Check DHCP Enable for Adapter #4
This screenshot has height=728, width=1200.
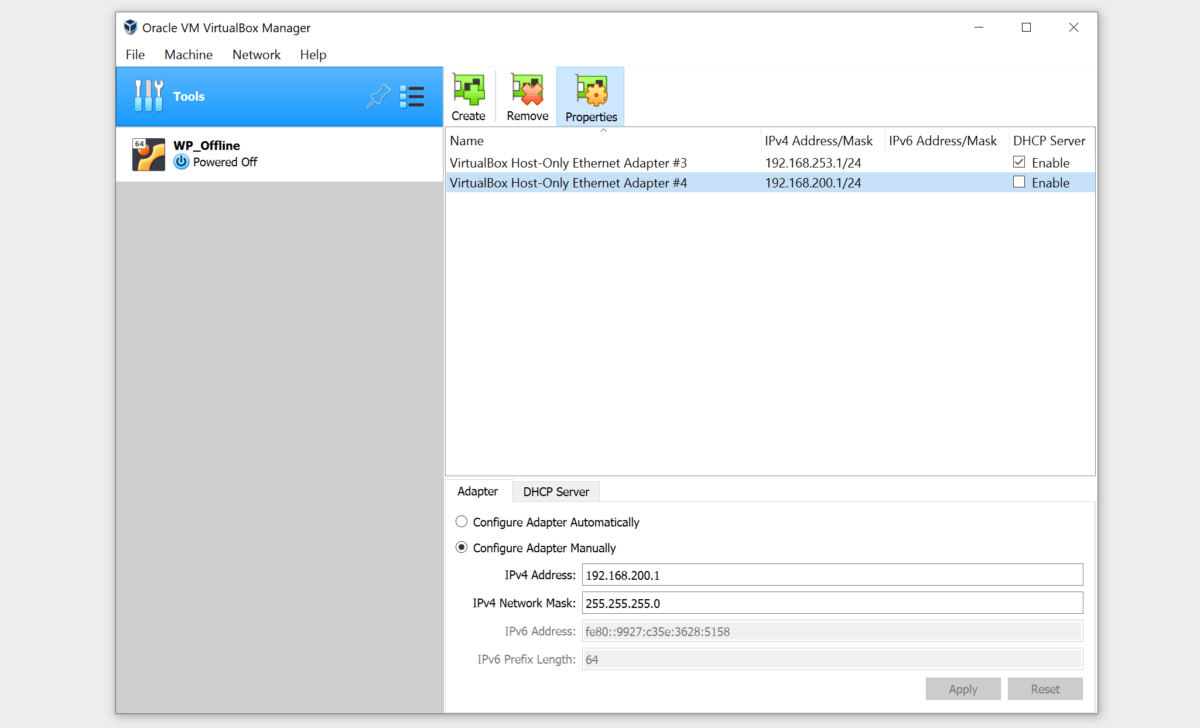(x=1019, y=182)
